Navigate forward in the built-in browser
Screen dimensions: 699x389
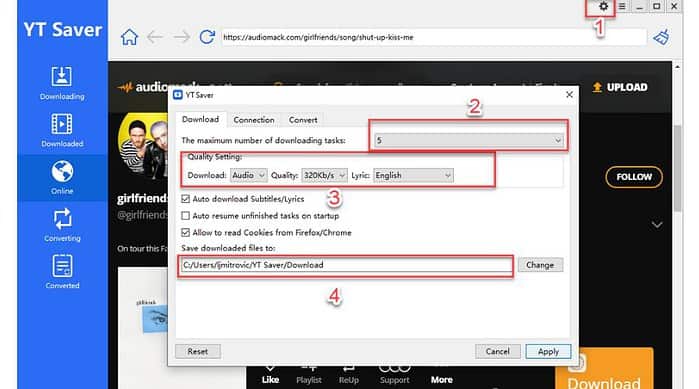click(x=181, y=37)
